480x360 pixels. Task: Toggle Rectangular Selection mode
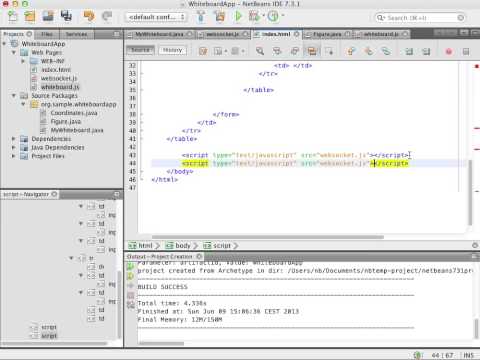click(329, 51)
